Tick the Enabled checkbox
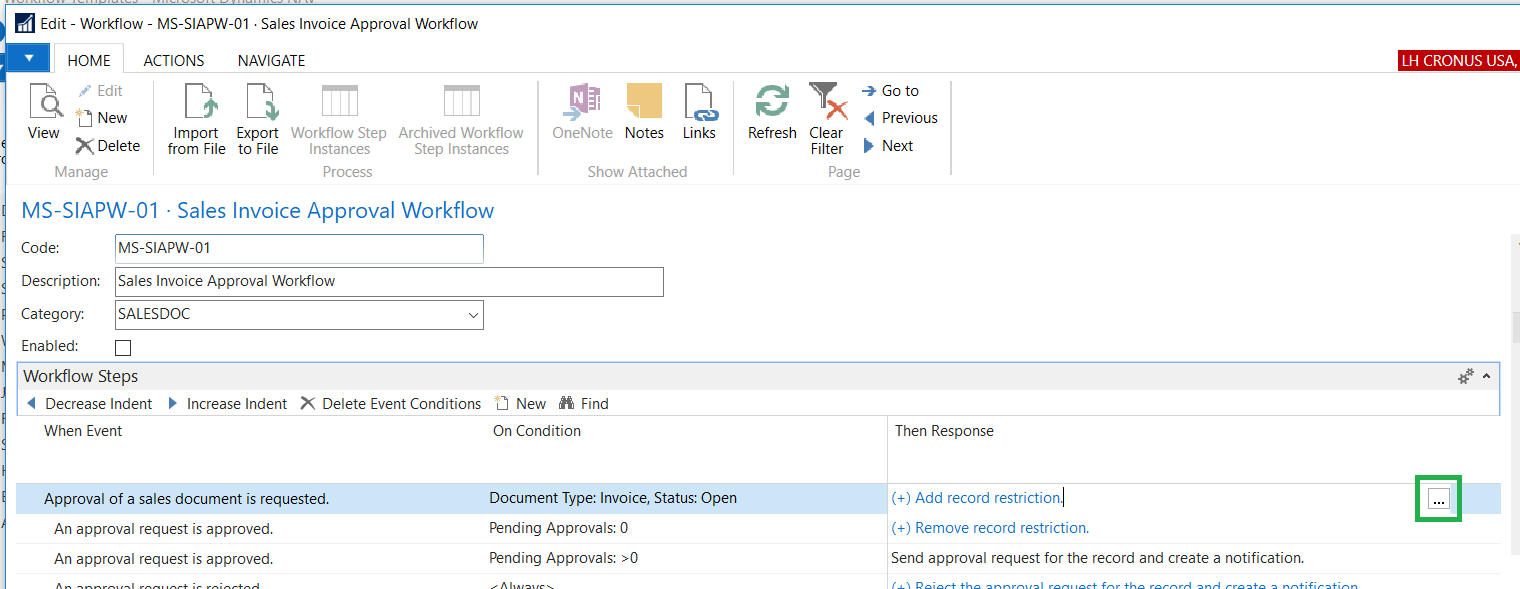 pos(123,348)
